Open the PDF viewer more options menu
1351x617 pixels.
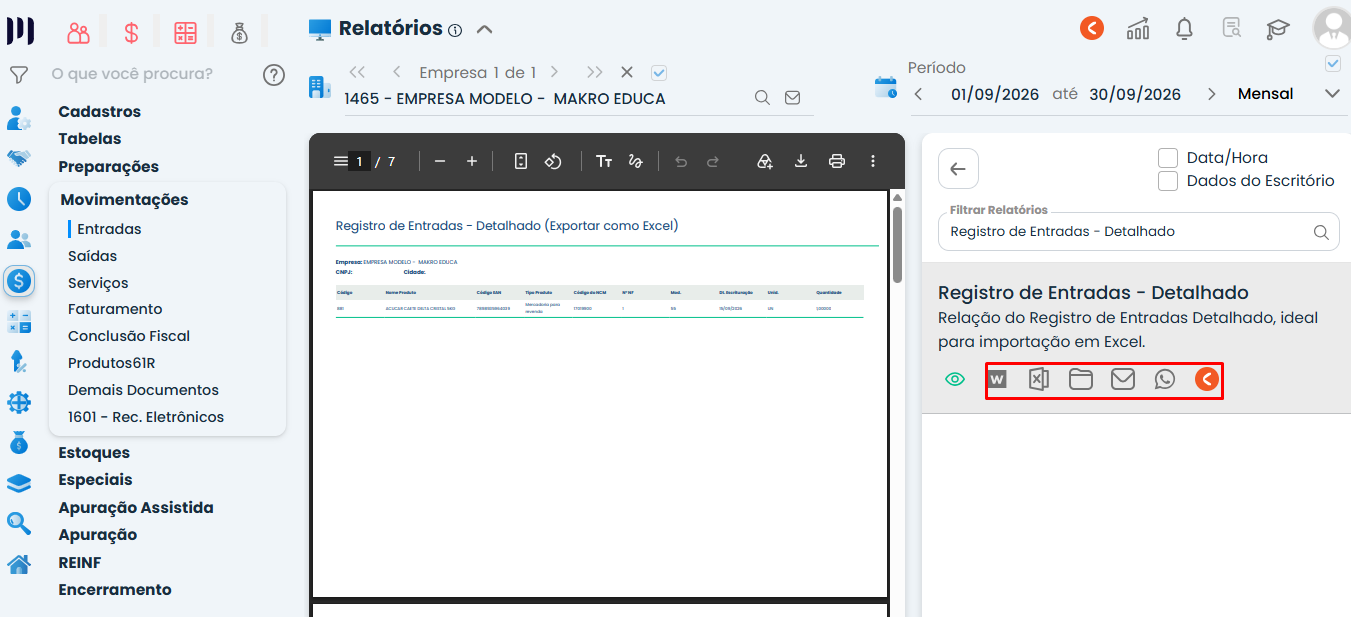click(873, 161)
